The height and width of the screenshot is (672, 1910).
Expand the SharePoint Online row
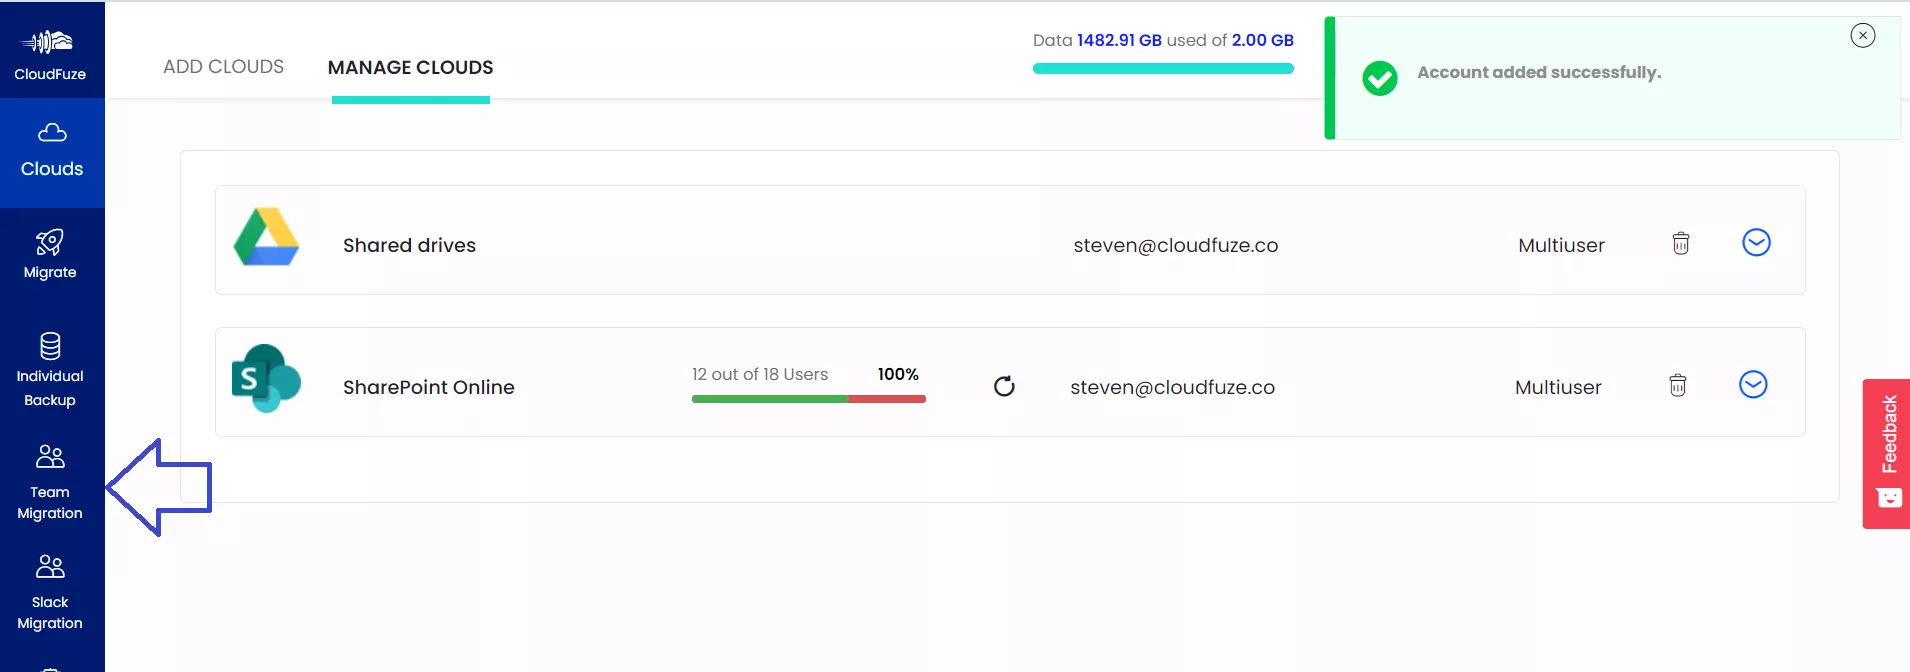1754,385
